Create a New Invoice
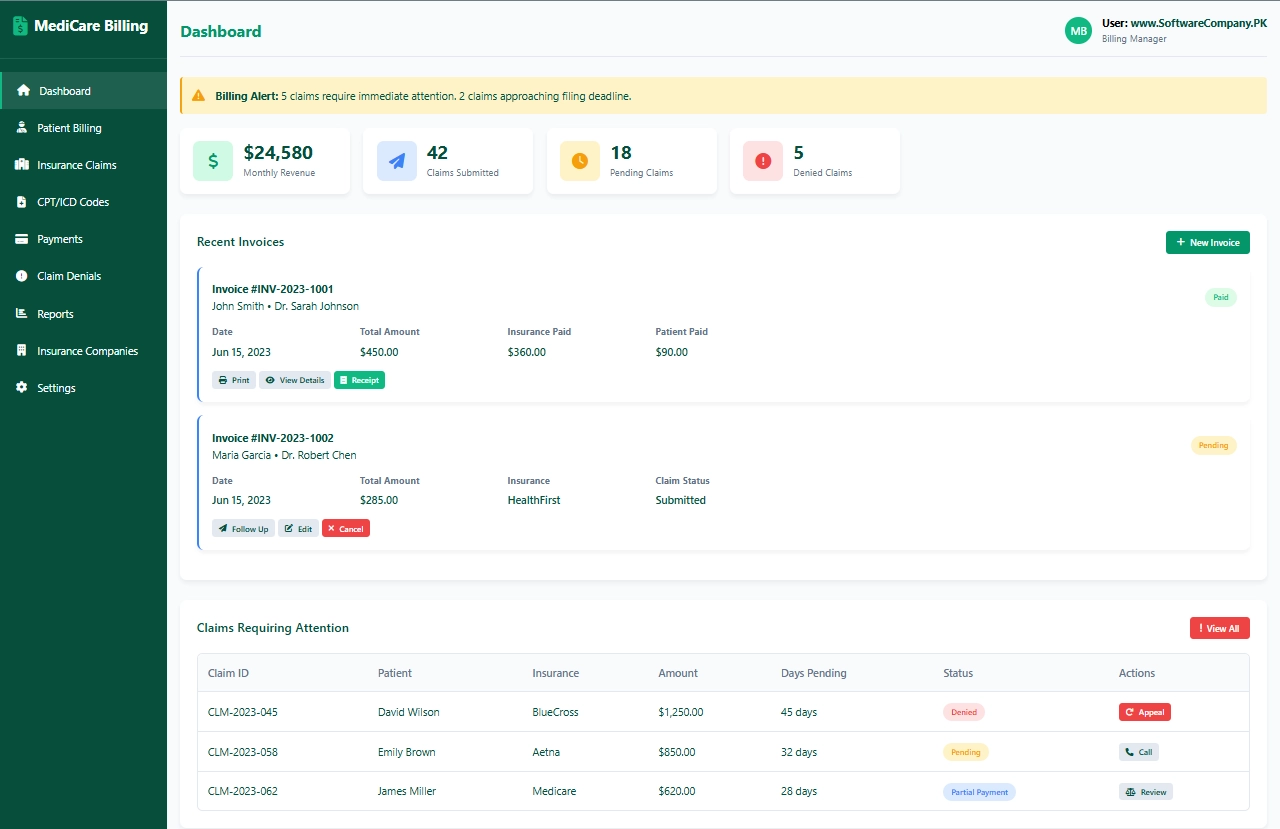The image size is (1280, 829). coord(1207,242)
